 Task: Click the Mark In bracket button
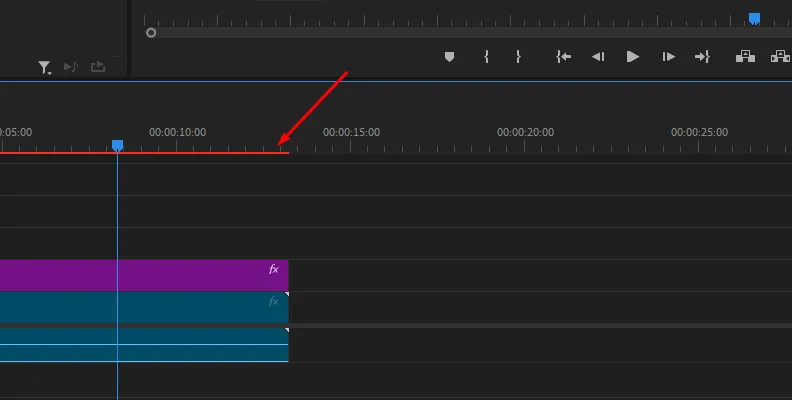pyautogui.click(x=486, y=57)
